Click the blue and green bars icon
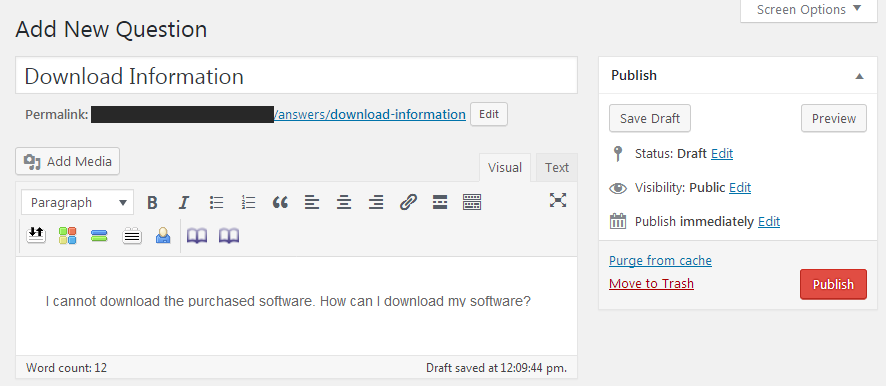886x386 pixels. 99,236
